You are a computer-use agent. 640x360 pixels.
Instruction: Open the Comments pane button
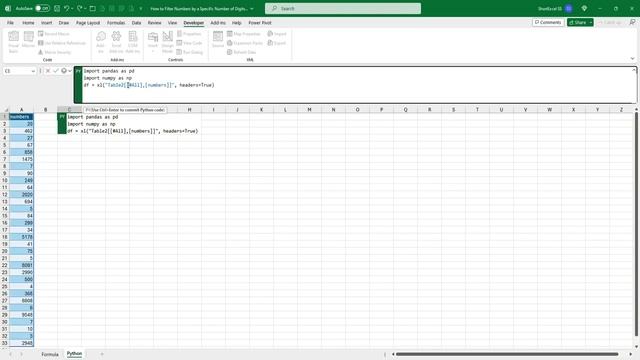point(548,22)
